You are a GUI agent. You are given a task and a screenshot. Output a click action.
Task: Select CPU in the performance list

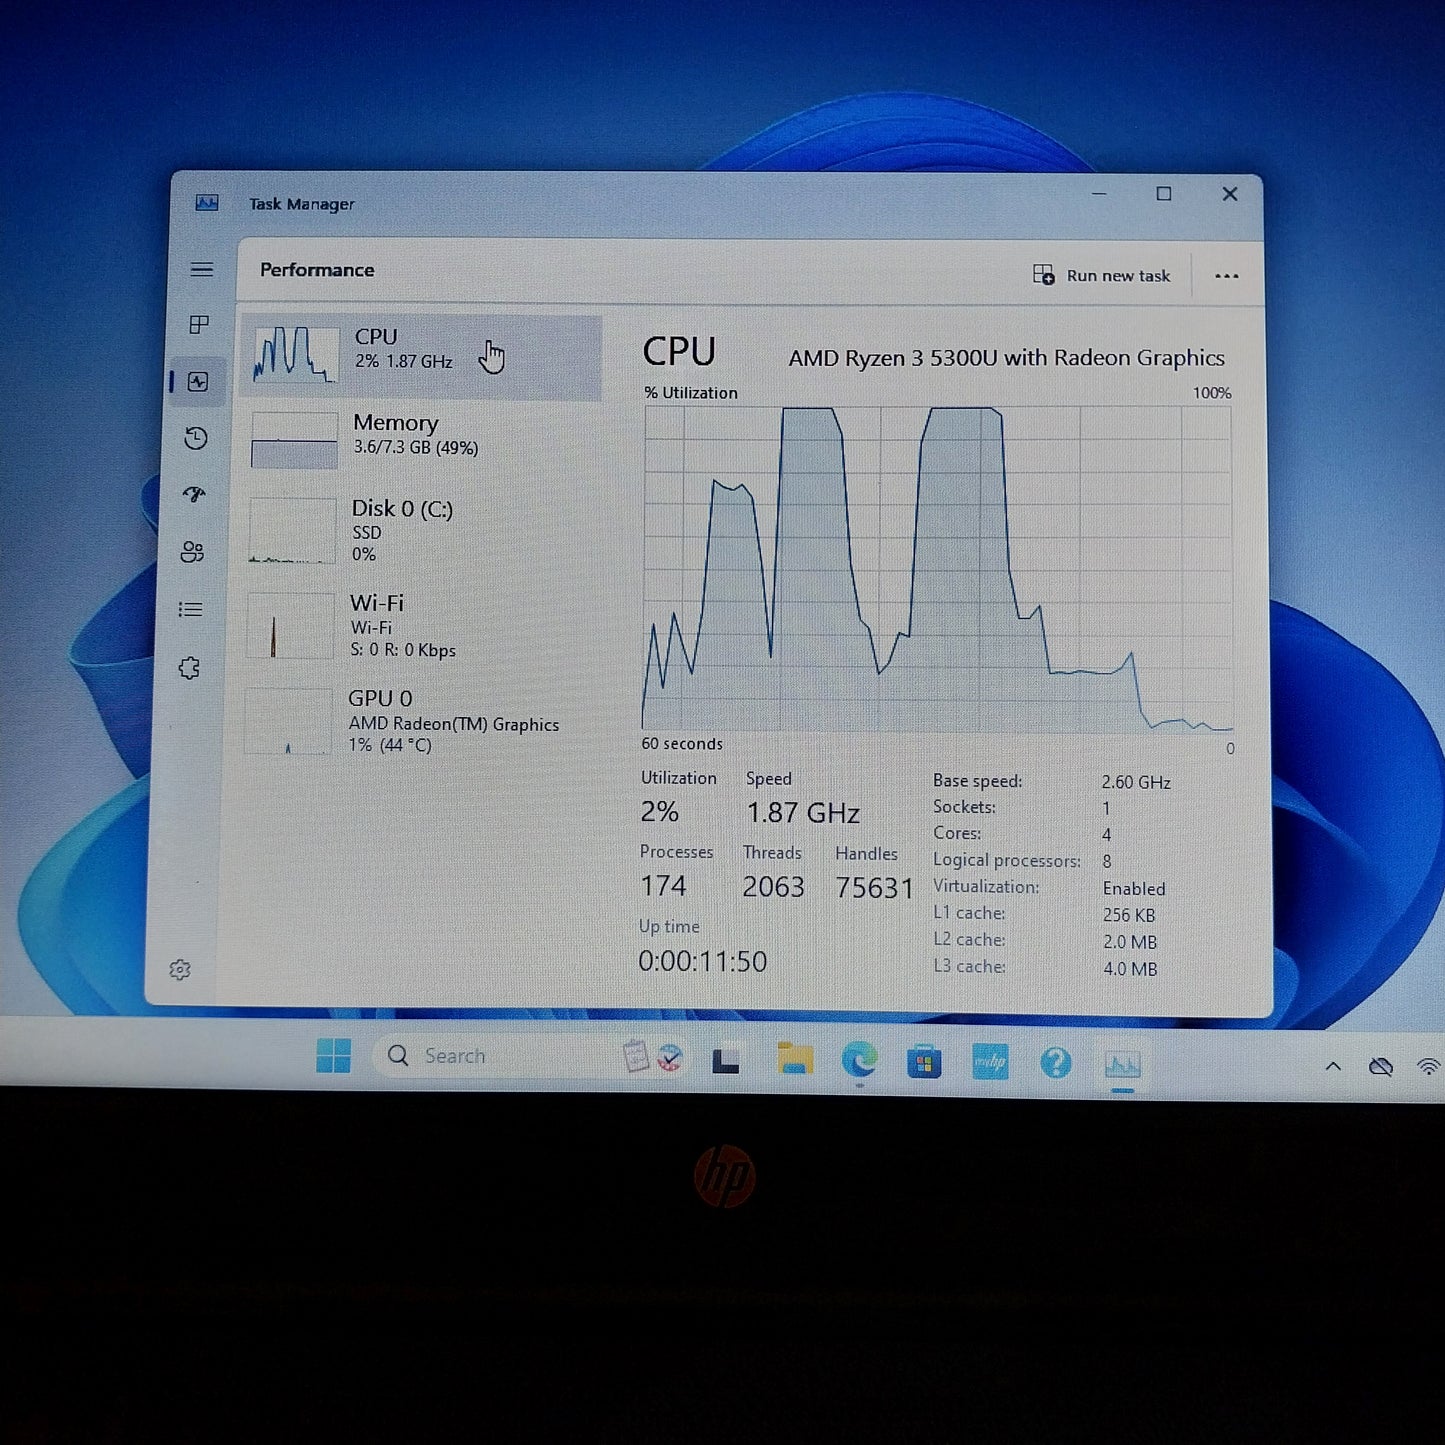[x=421, y=357]
